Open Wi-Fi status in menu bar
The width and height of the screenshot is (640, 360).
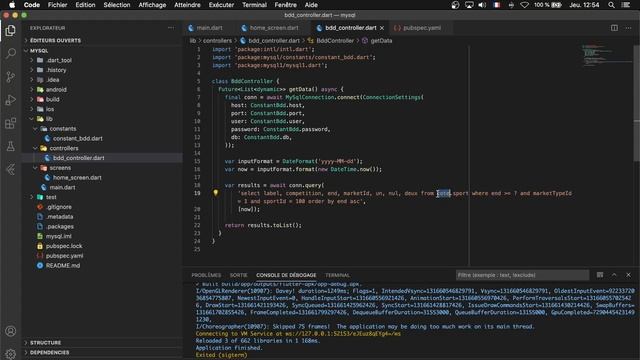pos(524,5)
